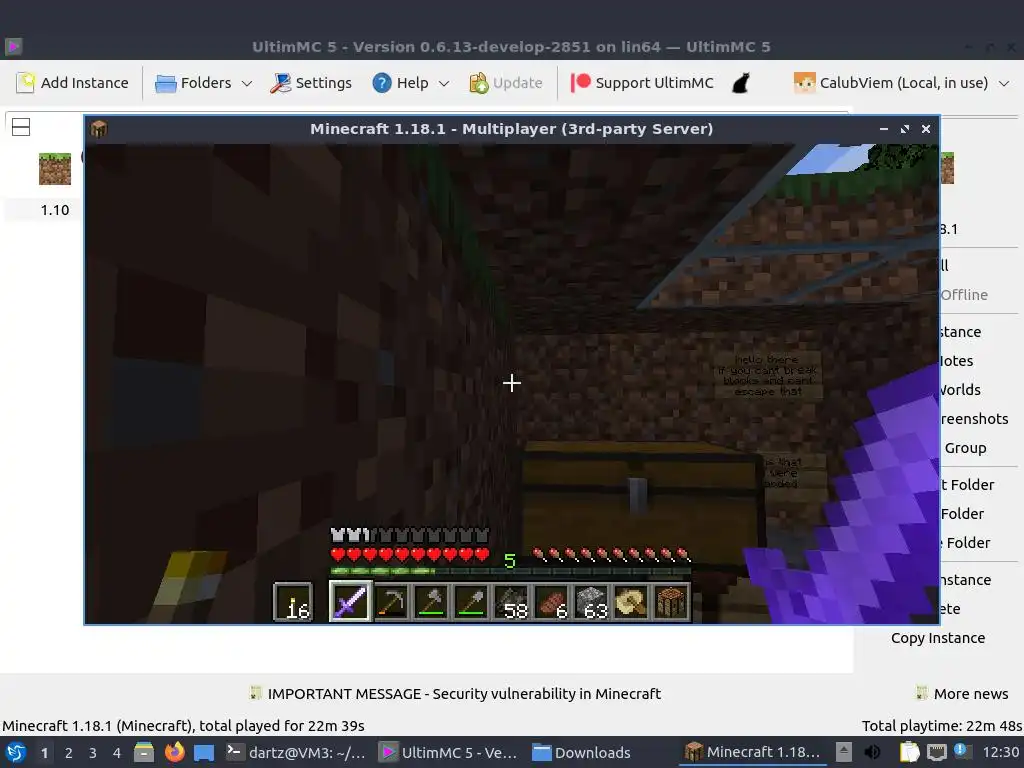Click the total played status bar text

click(184, 726)
